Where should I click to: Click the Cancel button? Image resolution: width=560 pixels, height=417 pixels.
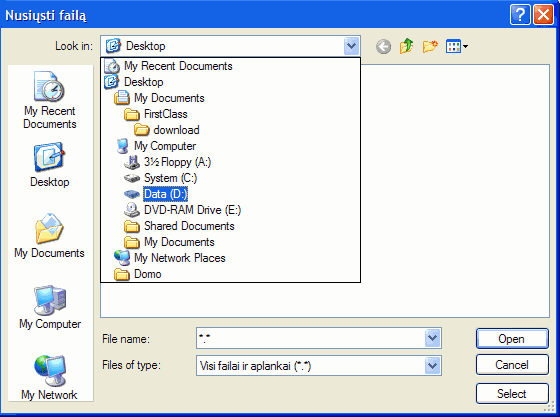click(x=512, y=365)
